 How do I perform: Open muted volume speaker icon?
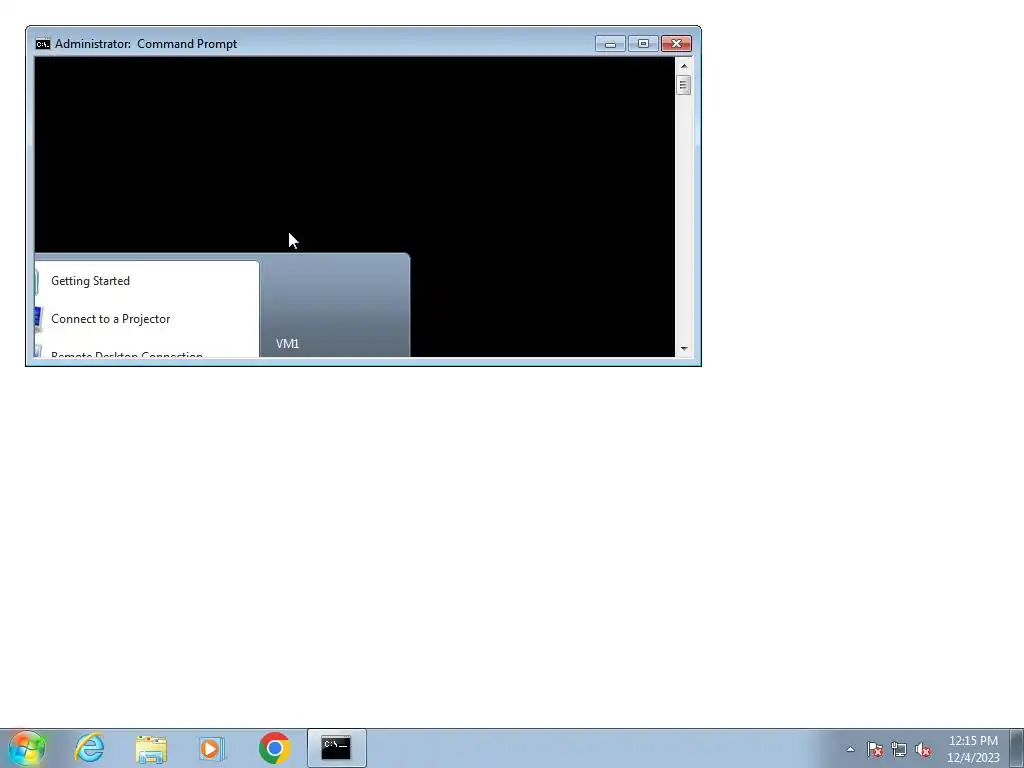923,749
